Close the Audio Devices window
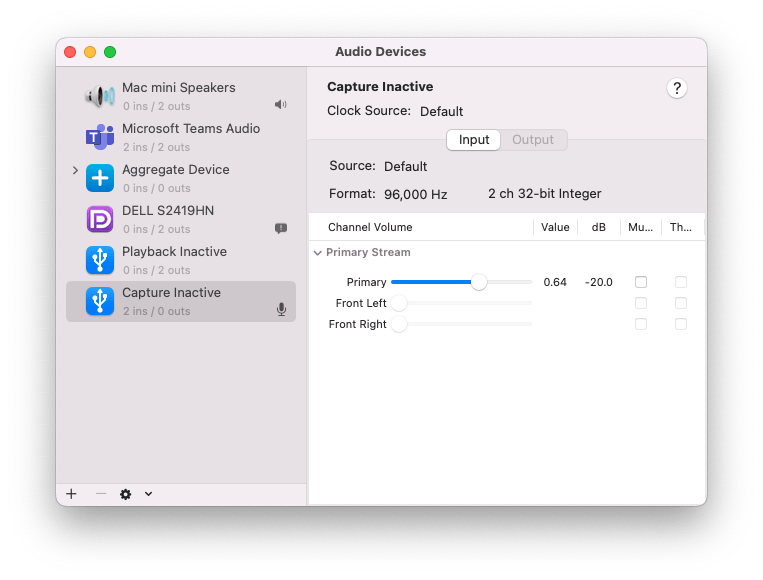Screen dimensions: 763x580 click(70, 52)
